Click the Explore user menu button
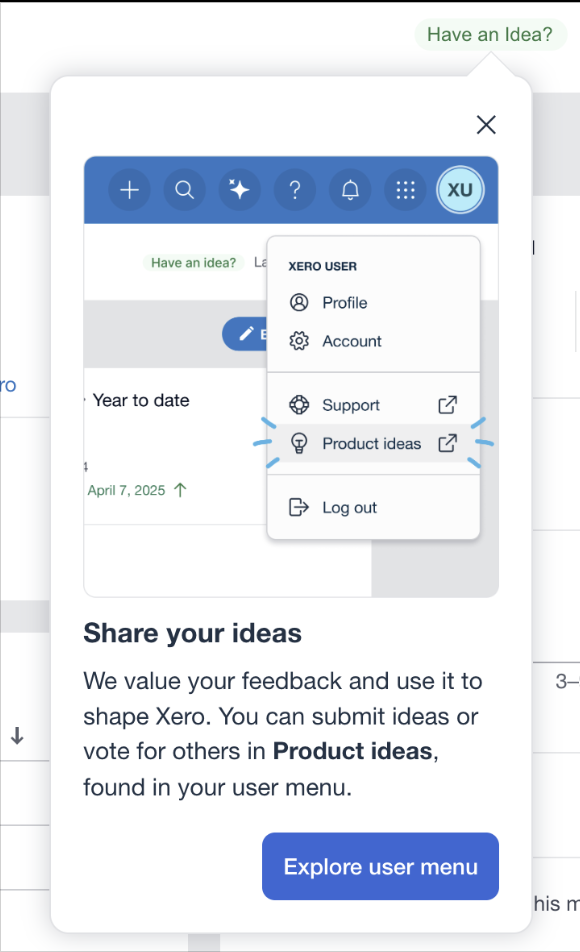This screenshot has width=580, height=952. tap(380, 866)
